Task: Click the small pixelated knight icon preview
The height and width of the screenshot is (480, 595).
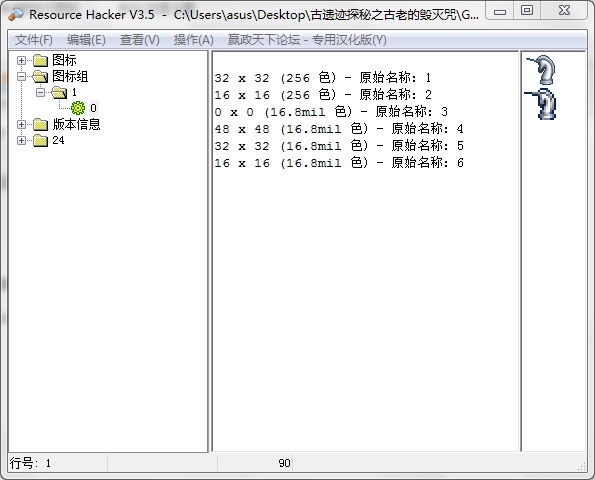Action: tap(541, 104)
